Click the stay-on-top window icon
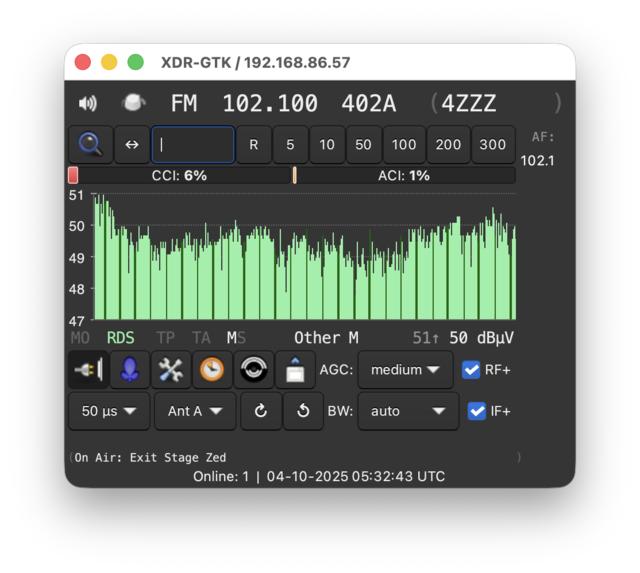 tap(295, 370)
